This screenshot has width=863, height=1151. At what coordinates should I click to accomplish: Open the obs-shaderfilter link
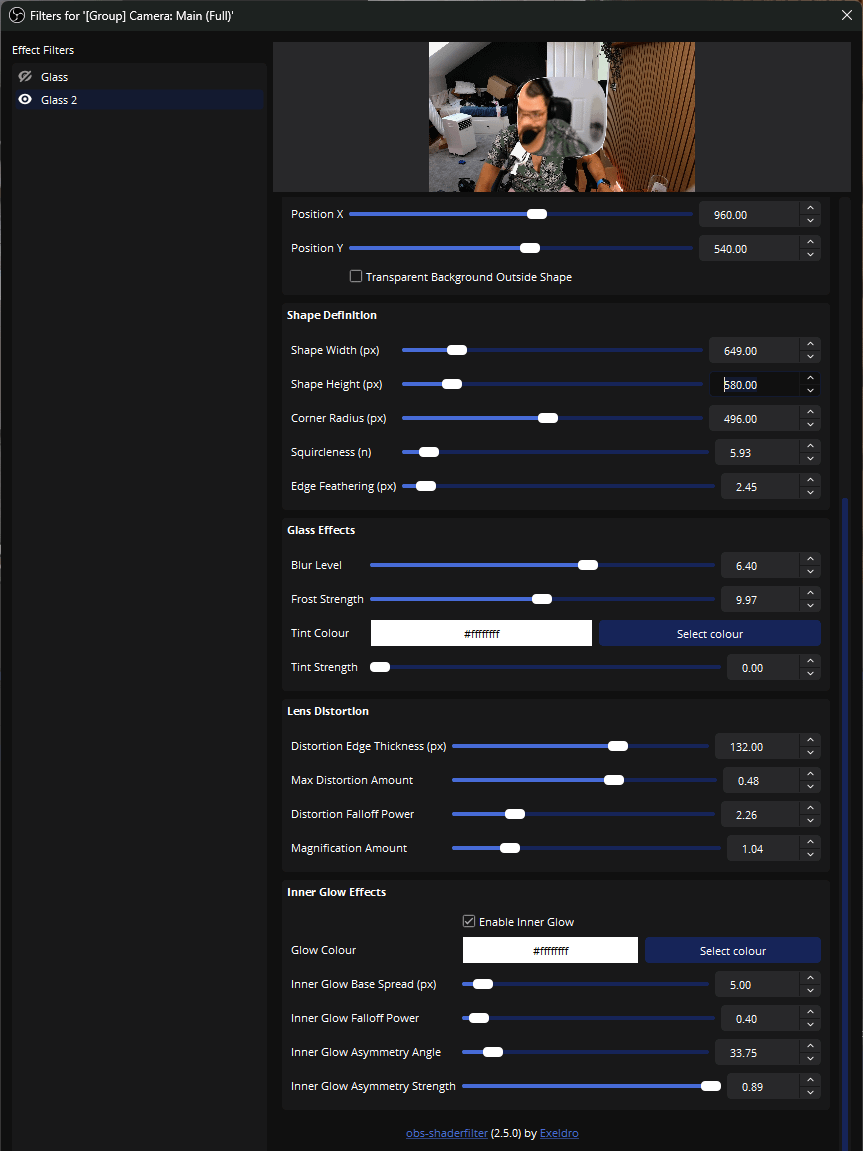446,1133
